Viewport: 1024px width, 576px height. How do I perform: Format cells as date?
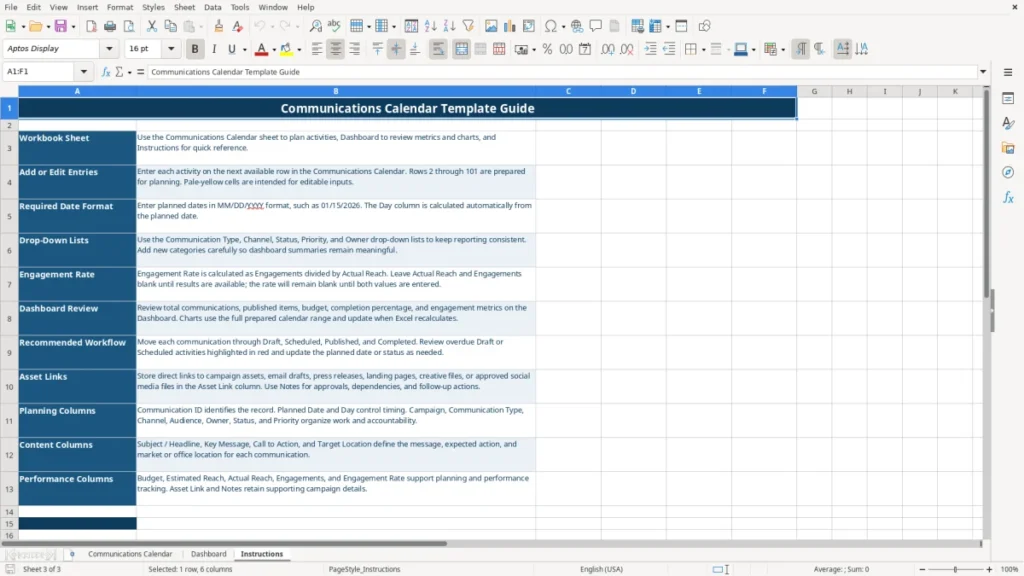click(585, 49)
